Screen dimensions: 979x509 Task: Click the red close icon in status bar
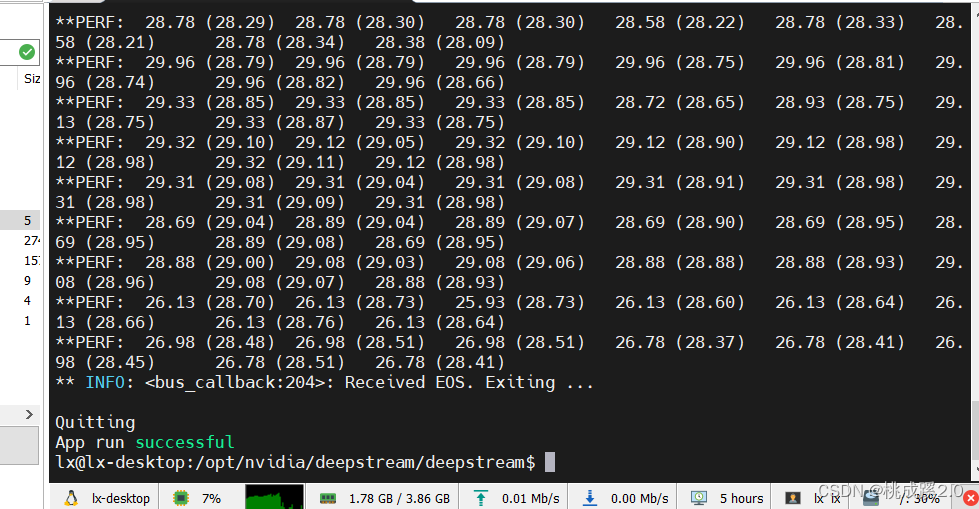[971, 498]
